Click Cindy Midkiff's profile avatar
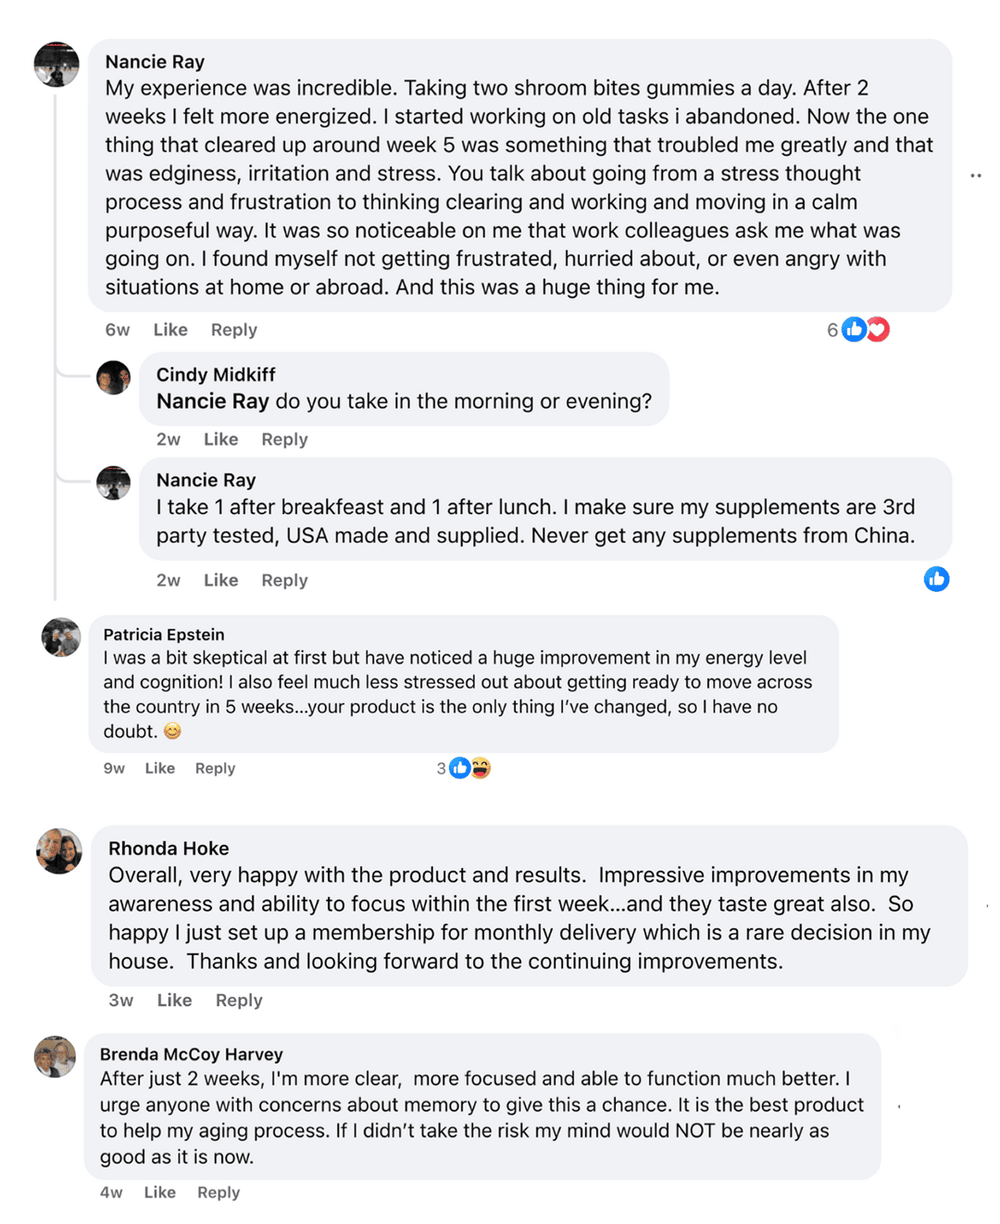Viewport: 1000px width, 1224px height. point(113,378)
